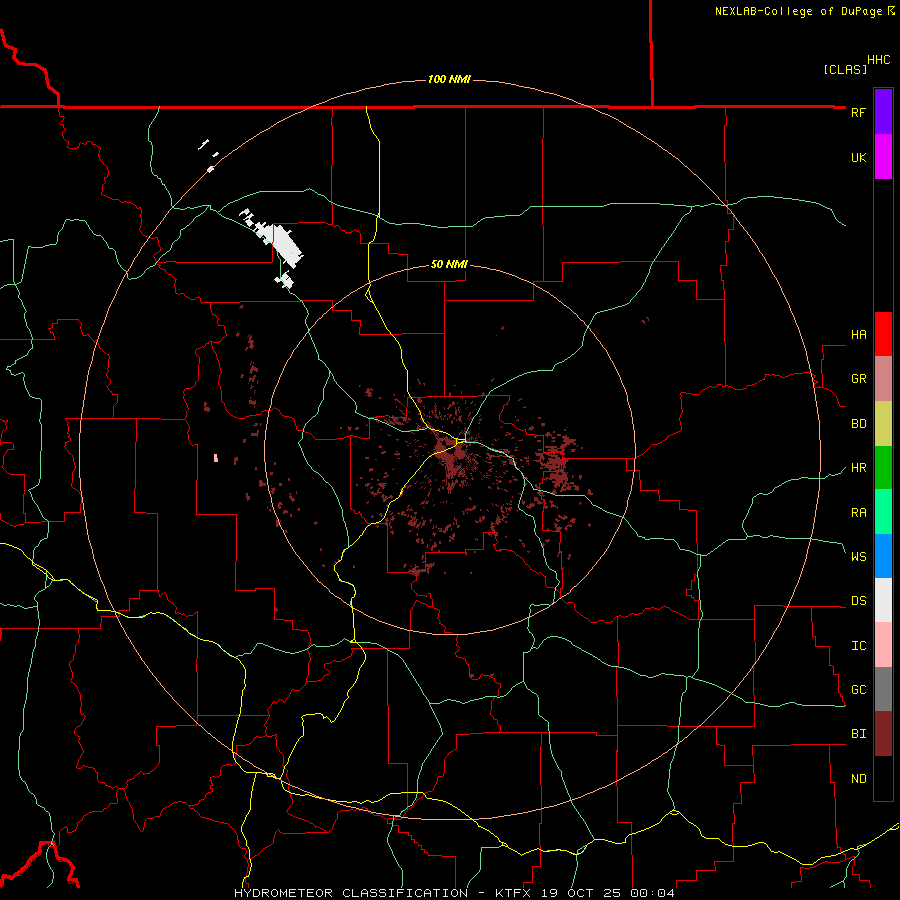The width and height of the screenshot is (900, 900).
Task: Click the bright green RA rain swatch
Action: coord(883,511)
